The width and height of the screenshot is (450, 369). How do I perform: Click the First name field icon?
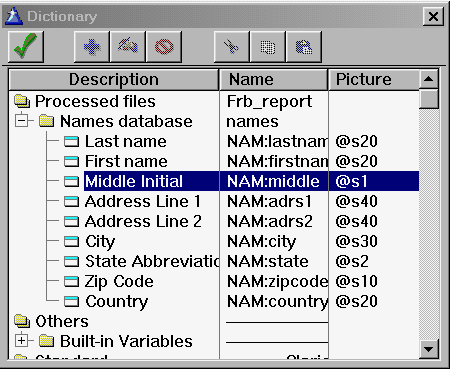point(71,162)
